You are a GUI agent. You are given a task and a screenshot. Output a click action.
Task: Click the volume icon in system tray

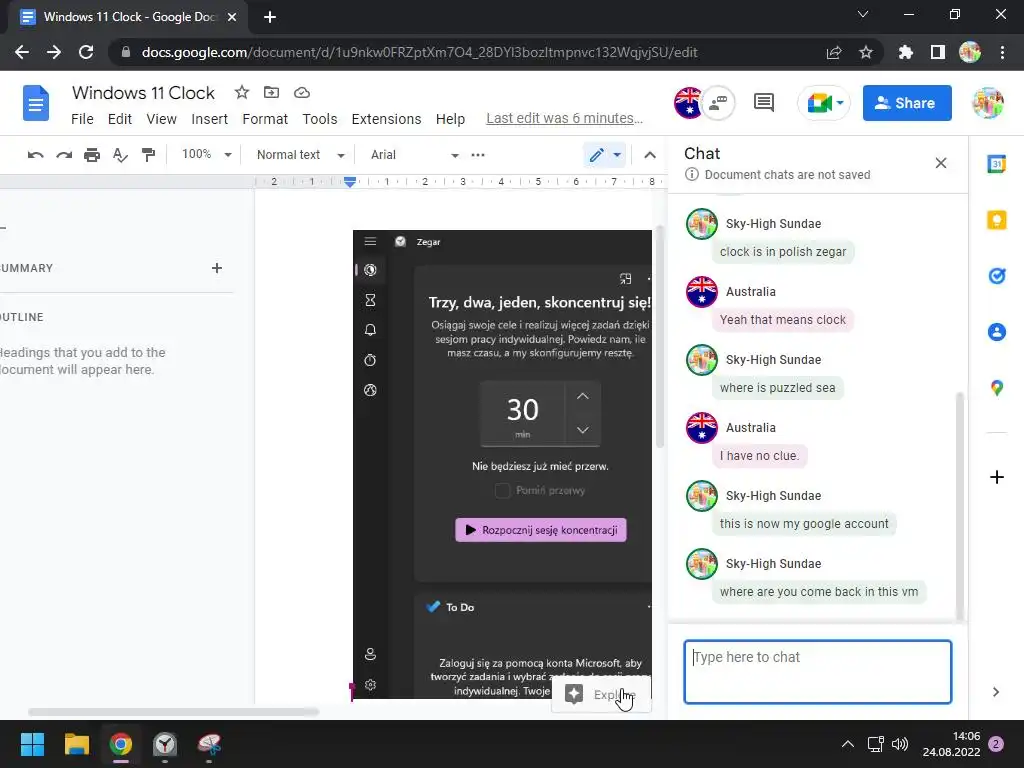[x=900, y=744]
